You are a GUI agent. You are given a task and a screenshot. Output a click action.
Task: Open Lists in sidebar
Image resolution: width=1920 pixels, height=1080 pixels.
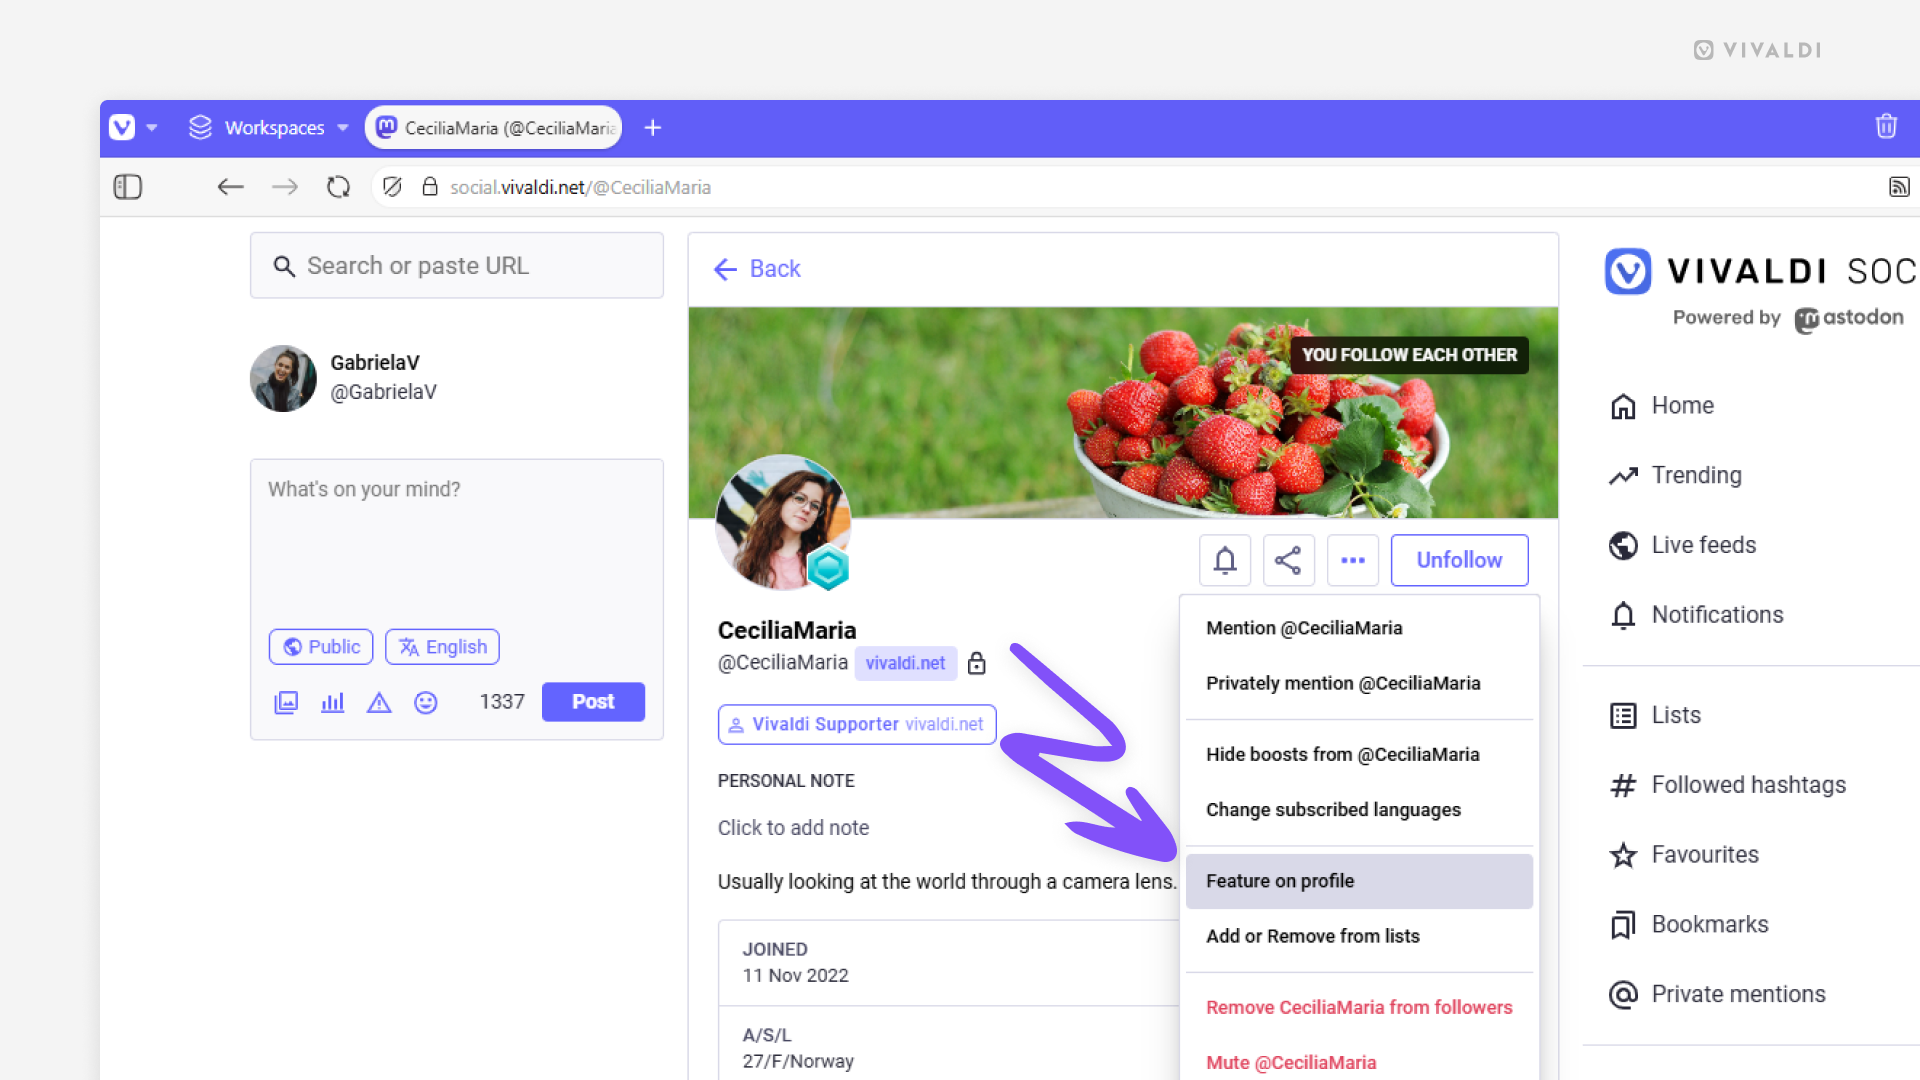pos(1655,715)
